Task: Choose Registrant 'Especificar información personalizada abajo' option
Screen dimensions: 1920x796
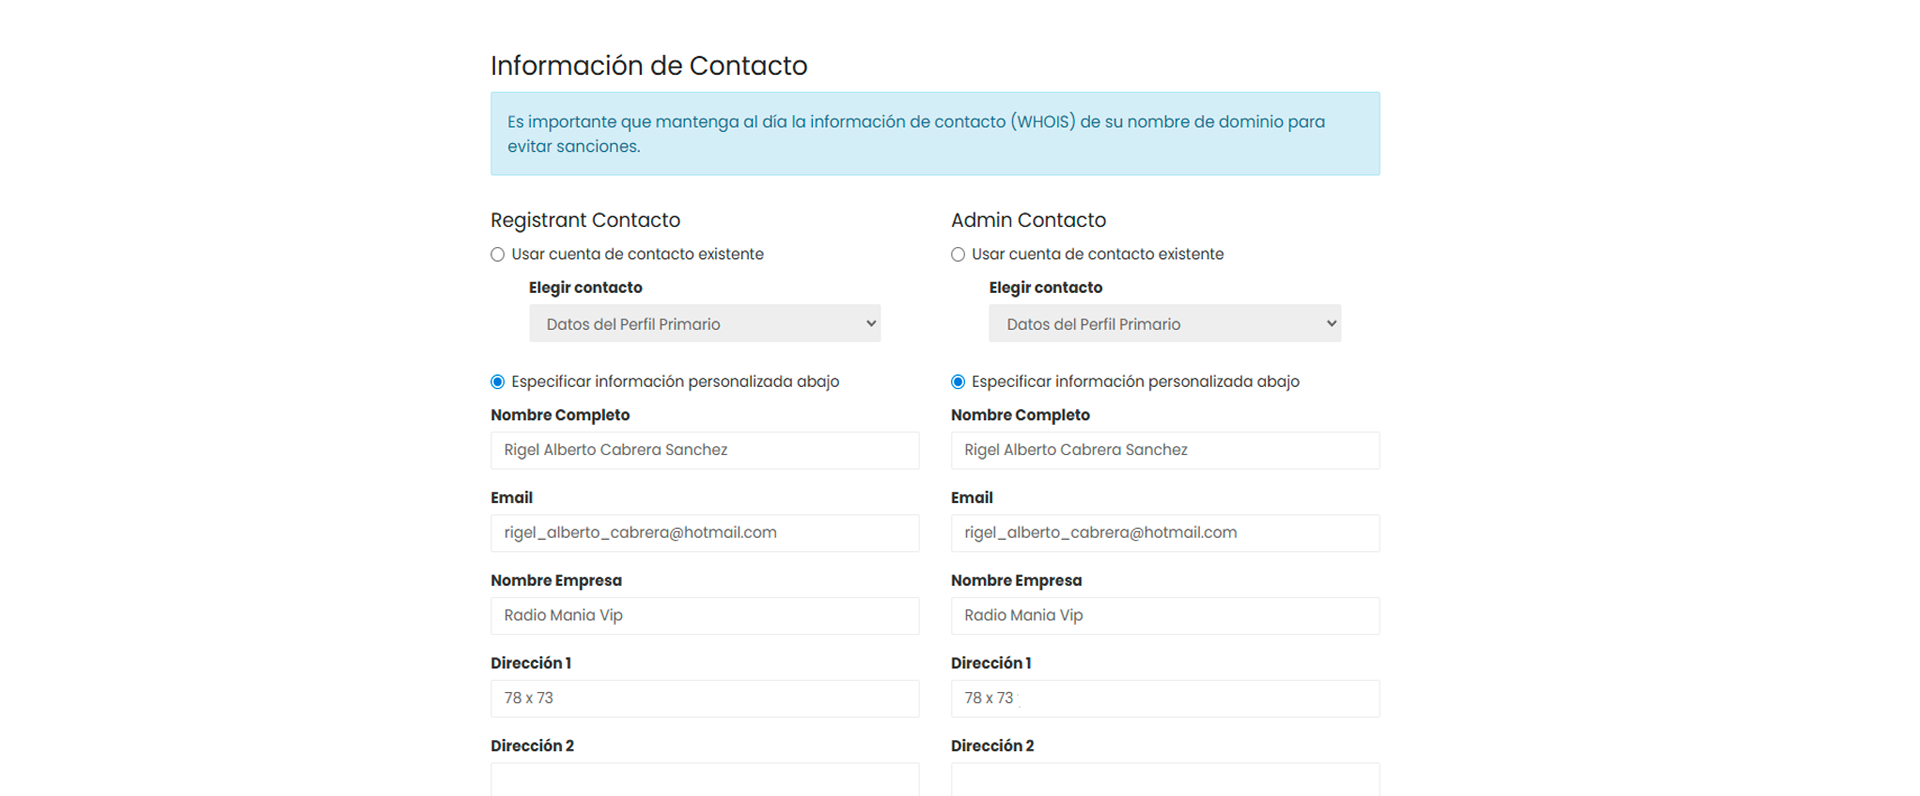Action: [498, 382]
